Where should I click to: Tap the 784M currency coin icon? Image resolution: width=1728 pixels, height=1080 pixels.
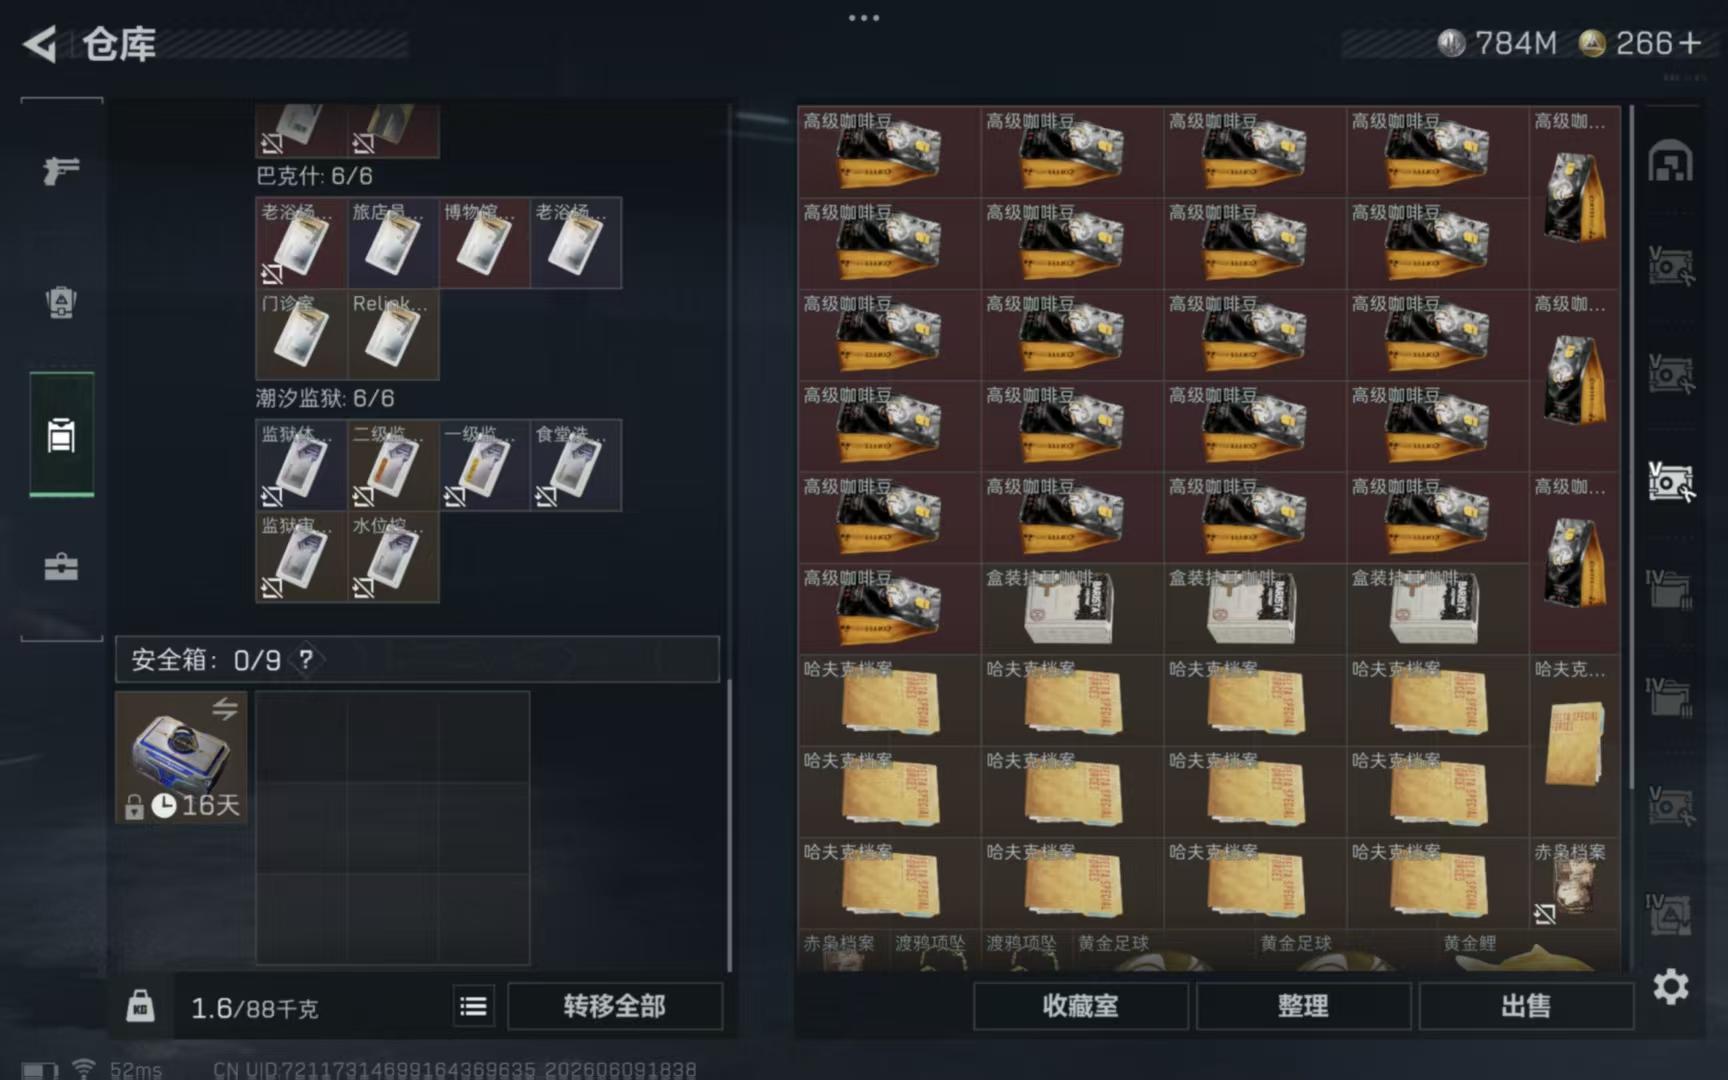click(x=1451, y=43)
